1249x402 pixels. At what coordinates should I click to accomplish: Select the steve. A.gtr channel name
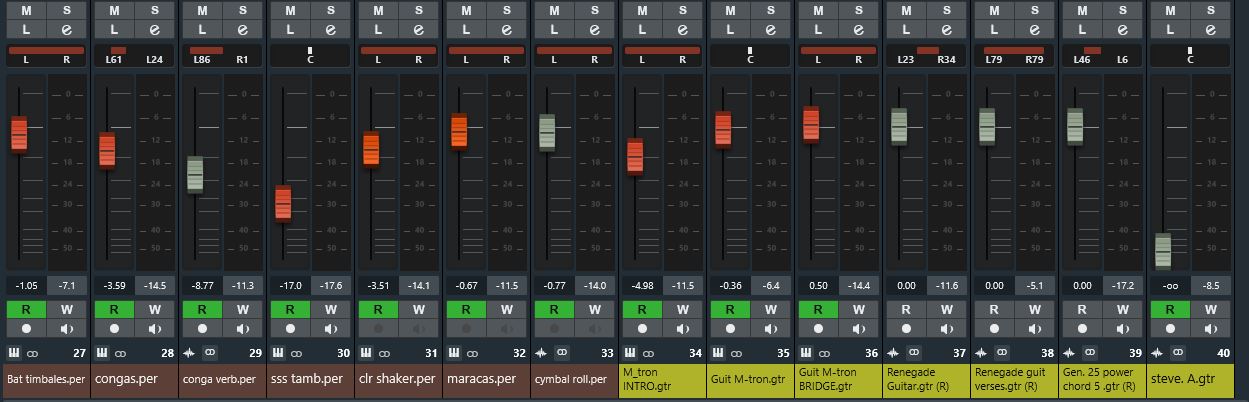pyautogui.click(x=1190, y=380)
